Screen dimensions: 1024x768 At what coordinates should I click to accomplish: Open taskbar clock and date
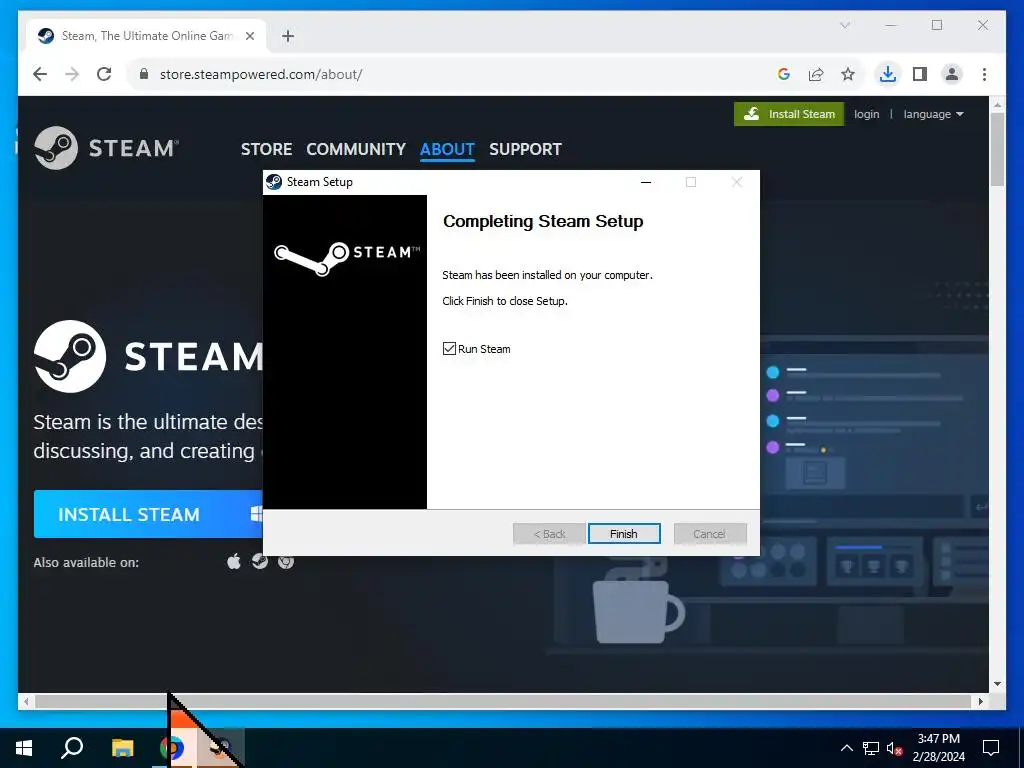pyautogui.click(x=938, y=748)
